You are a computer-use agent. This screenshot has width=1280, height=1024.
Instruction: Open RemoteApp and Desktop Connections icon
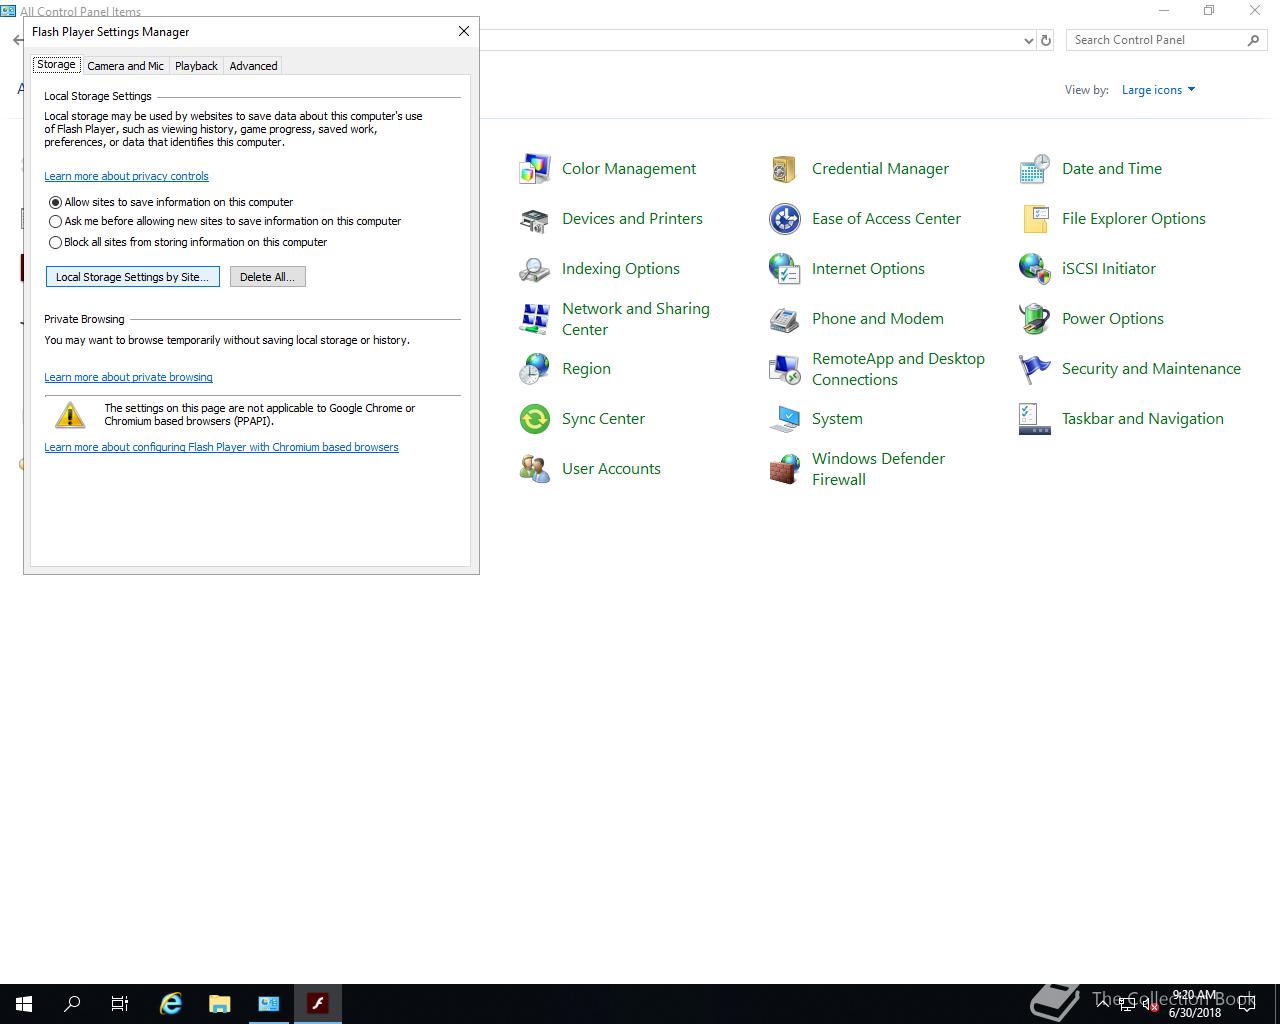784,369
